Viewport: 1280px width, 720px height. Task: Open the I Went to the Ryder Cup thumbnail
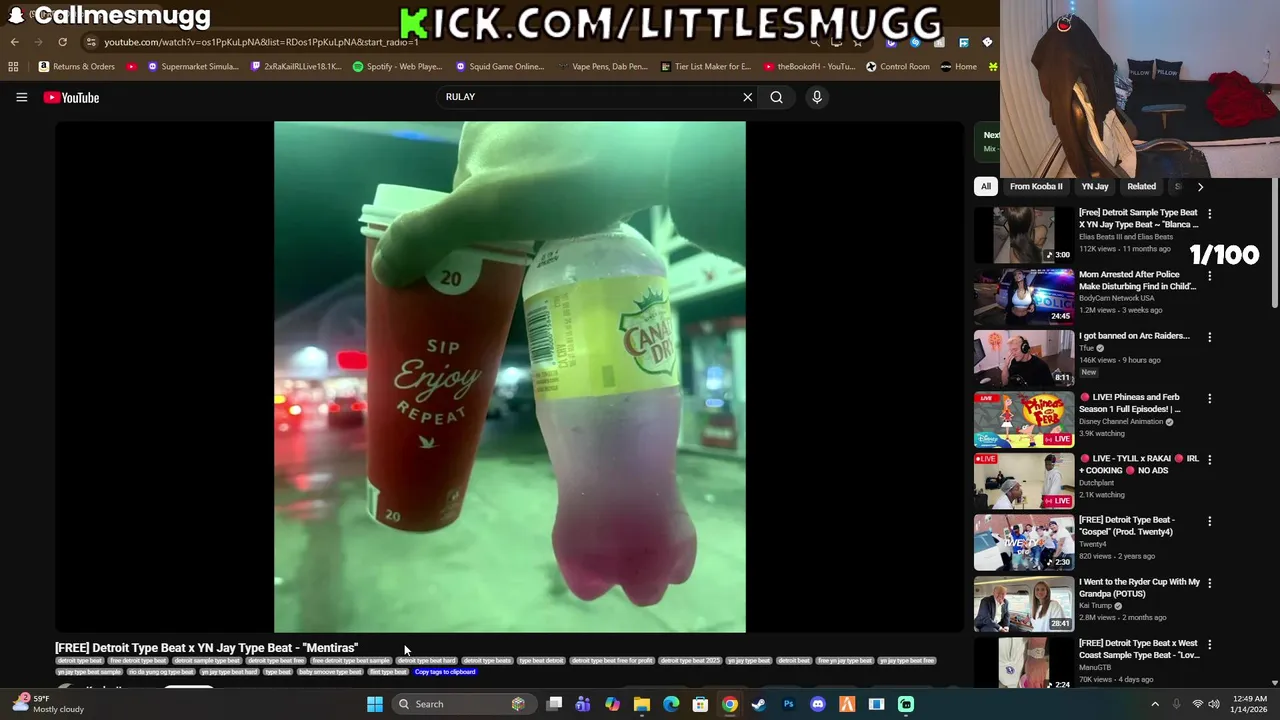point(1024,603)
